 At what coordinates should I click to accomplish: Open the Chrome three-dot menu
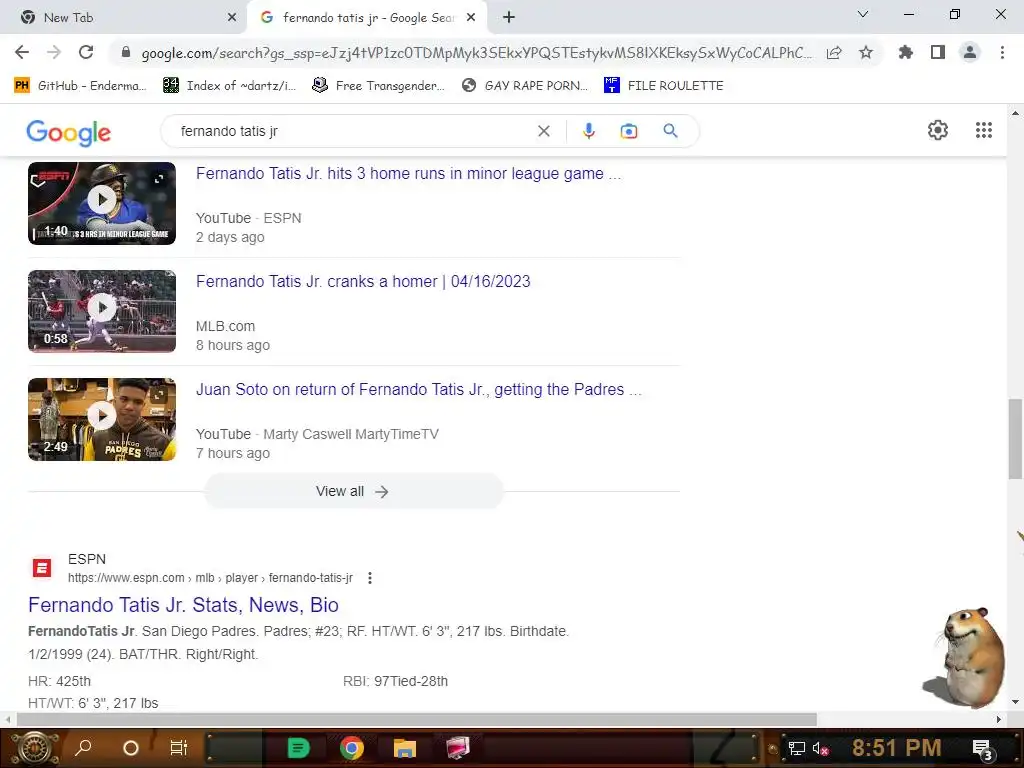click(1002, 52)
